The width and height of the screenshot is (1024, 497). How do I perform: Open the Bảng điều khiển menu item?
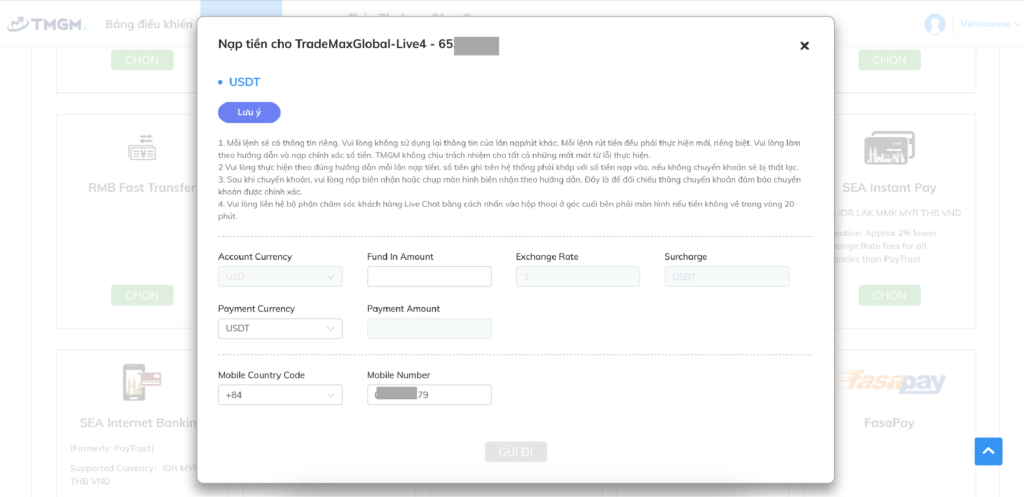pyautogui.click(x=149, y=25)
